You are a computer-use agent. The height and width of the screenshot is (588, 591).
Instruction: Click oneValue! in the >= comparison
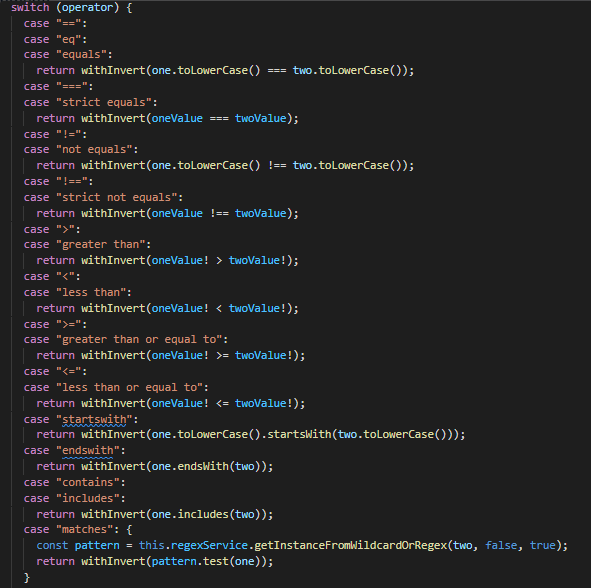(181, 355)
